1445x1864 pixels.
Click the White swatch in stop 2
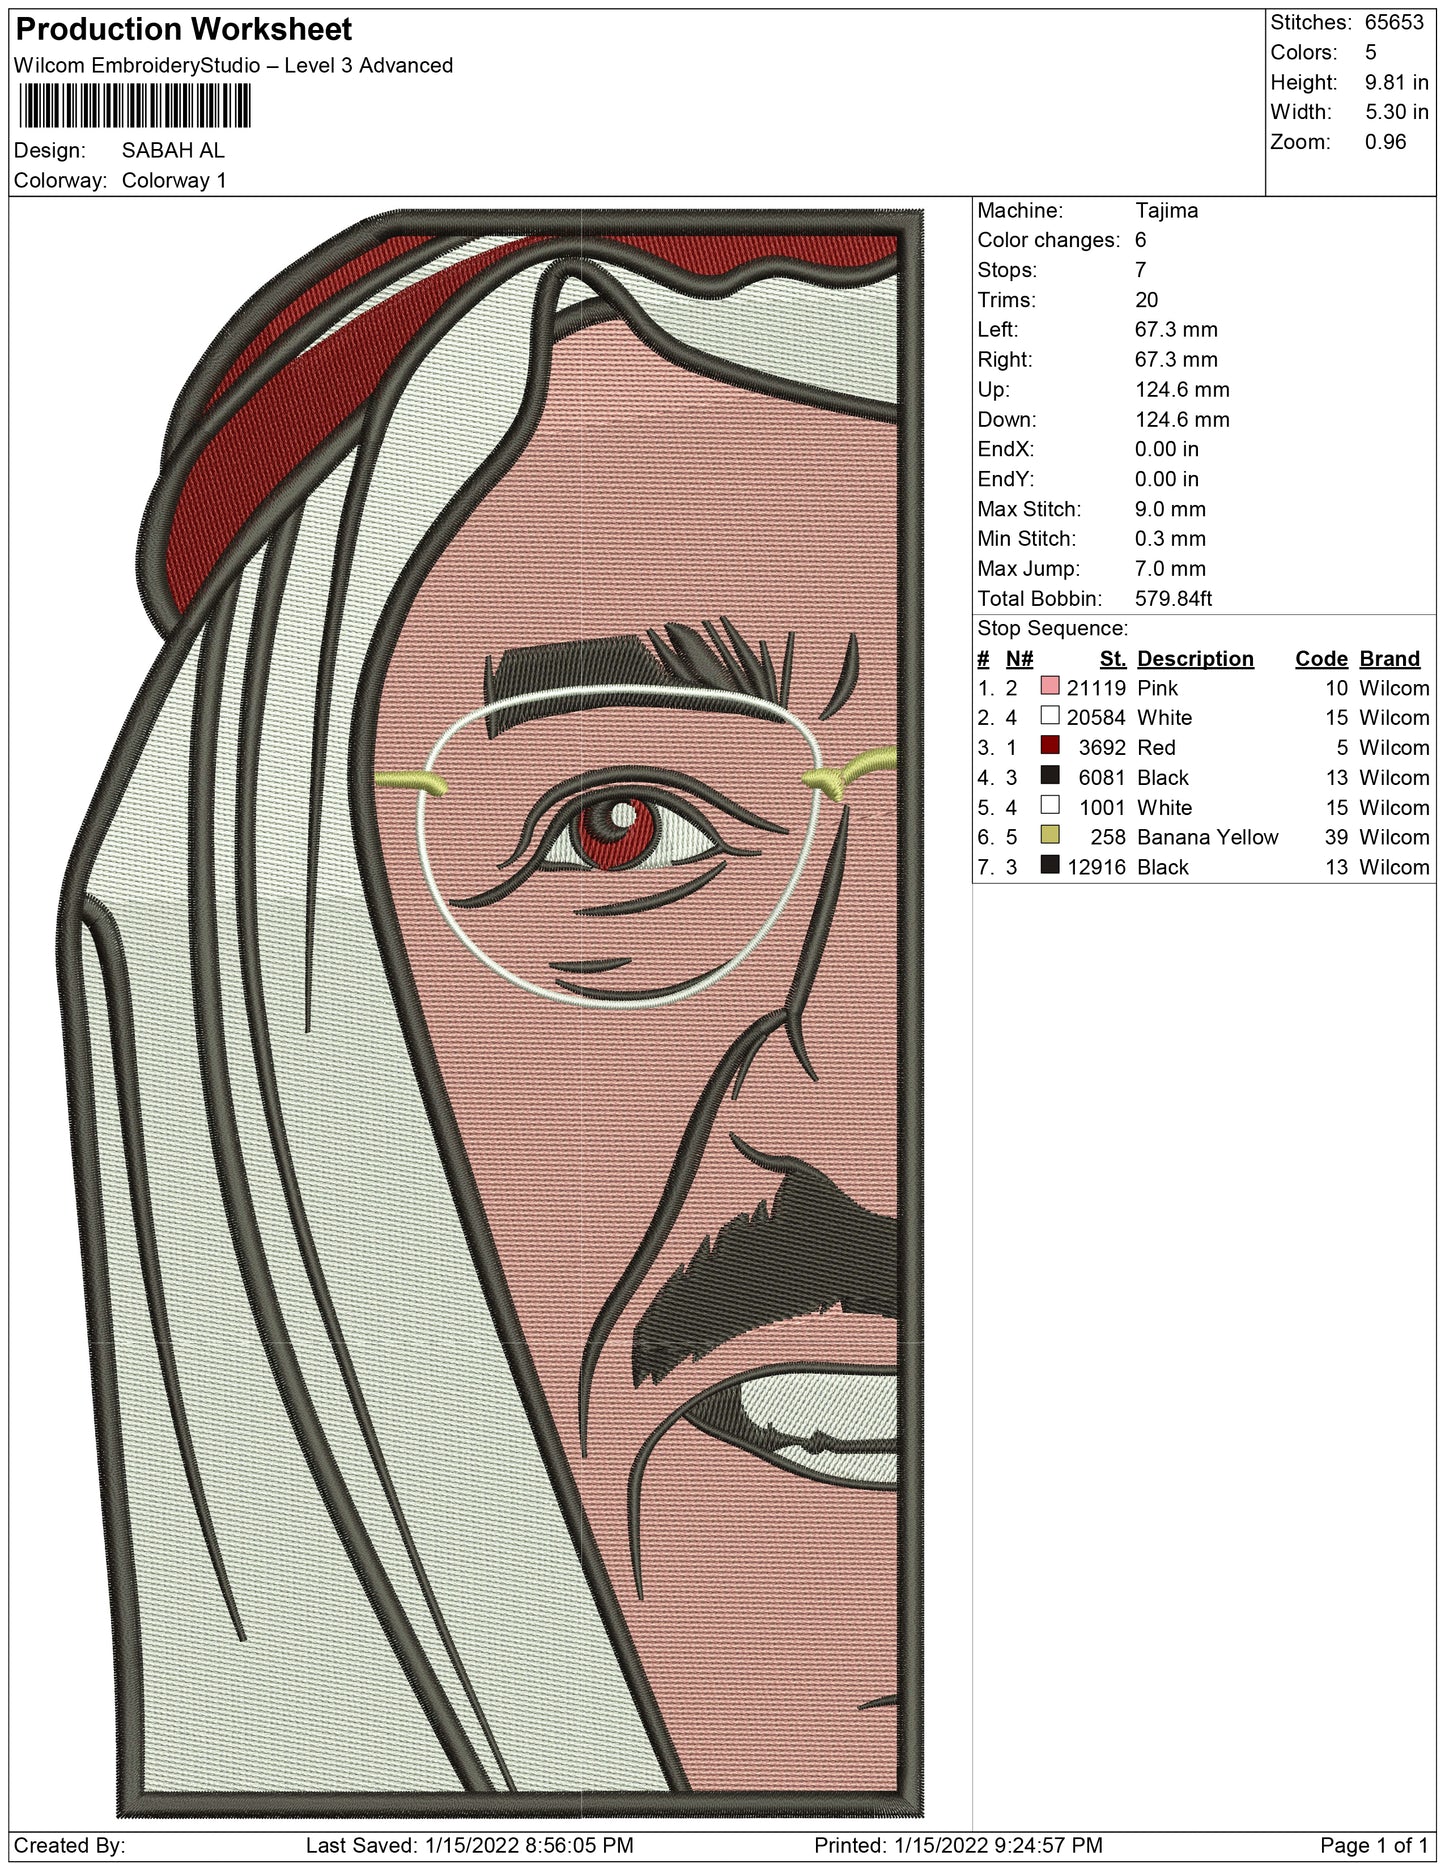[x=1049, y=716]
